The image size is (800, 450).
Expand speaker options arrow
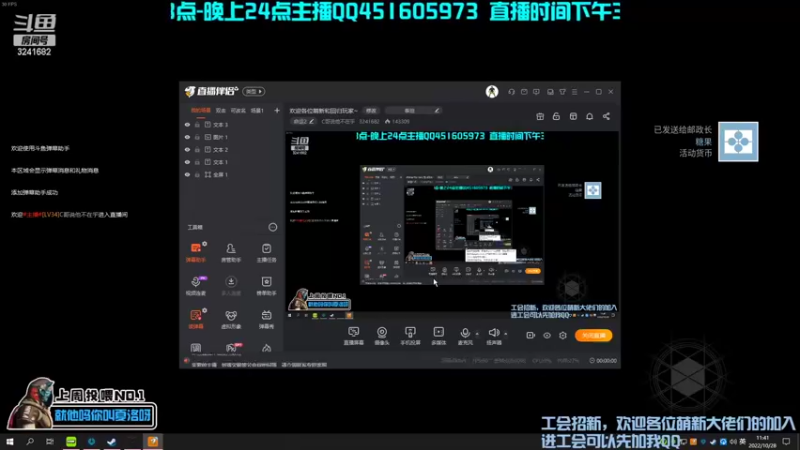(x=506, y=334)
